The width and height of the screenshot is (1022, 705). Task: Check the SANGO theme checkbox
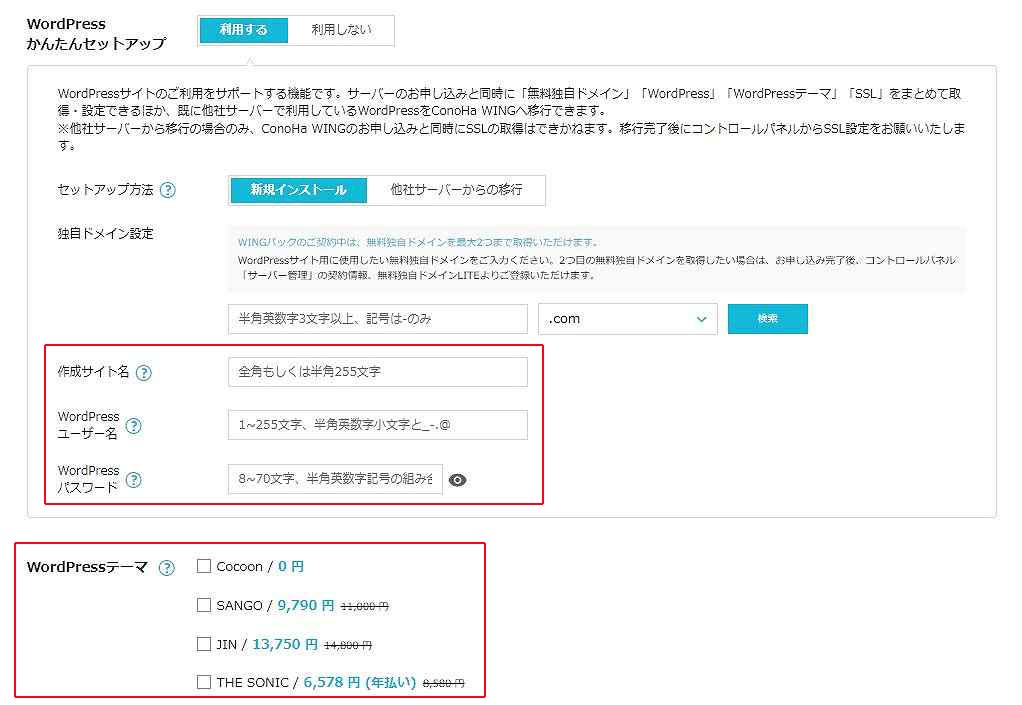[x=204, y=605]
